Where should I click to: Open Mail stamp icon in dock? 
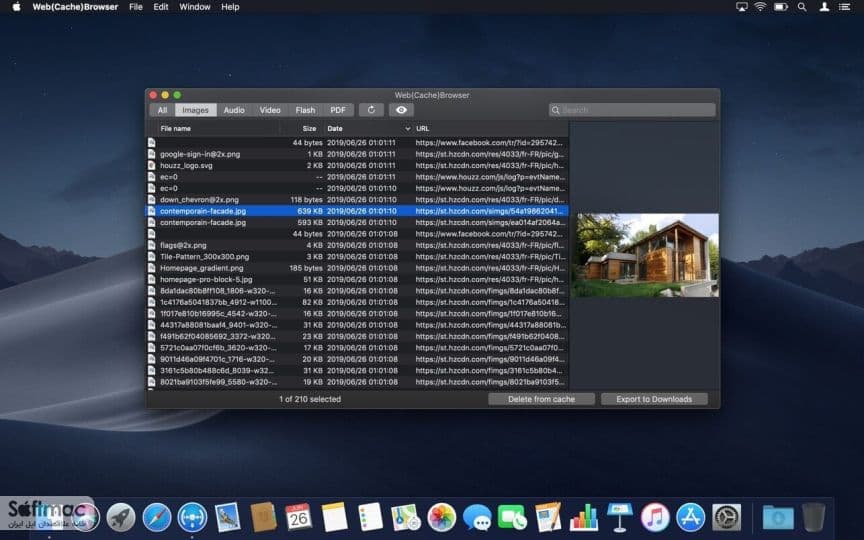228,517
